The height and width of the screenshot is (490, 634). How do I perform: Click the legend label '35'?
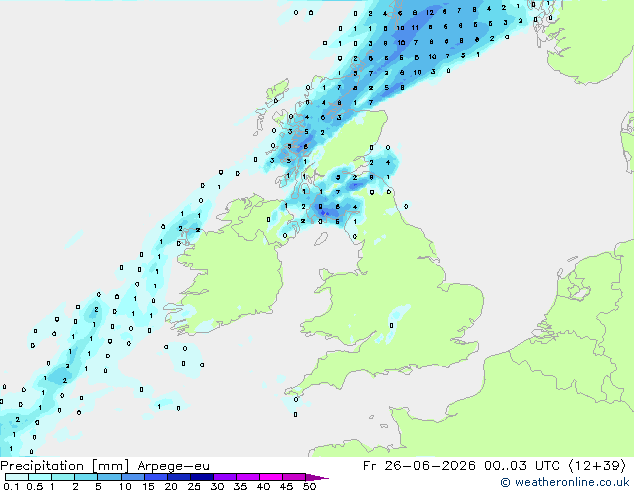pyautogui.click(x=240, y=486)
